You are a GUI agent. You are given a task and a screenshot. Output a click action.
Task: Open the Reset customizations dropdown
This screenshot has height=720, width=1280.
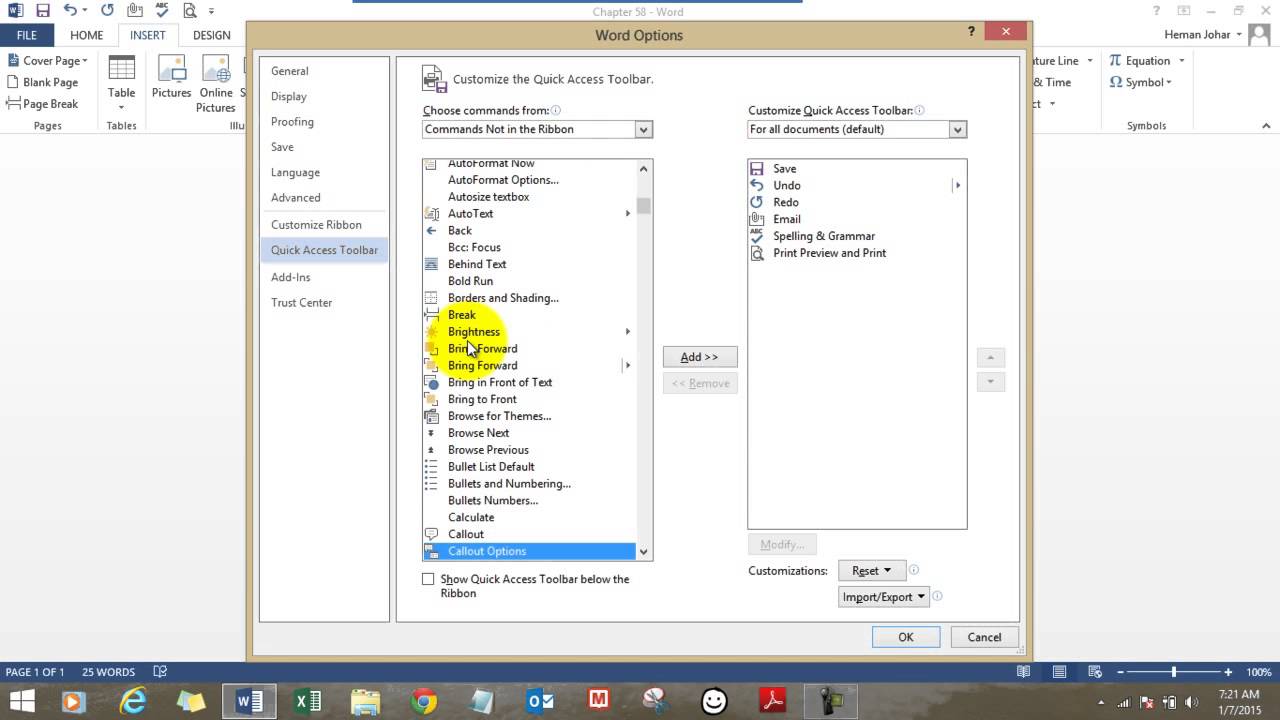[x=871, y=571]
